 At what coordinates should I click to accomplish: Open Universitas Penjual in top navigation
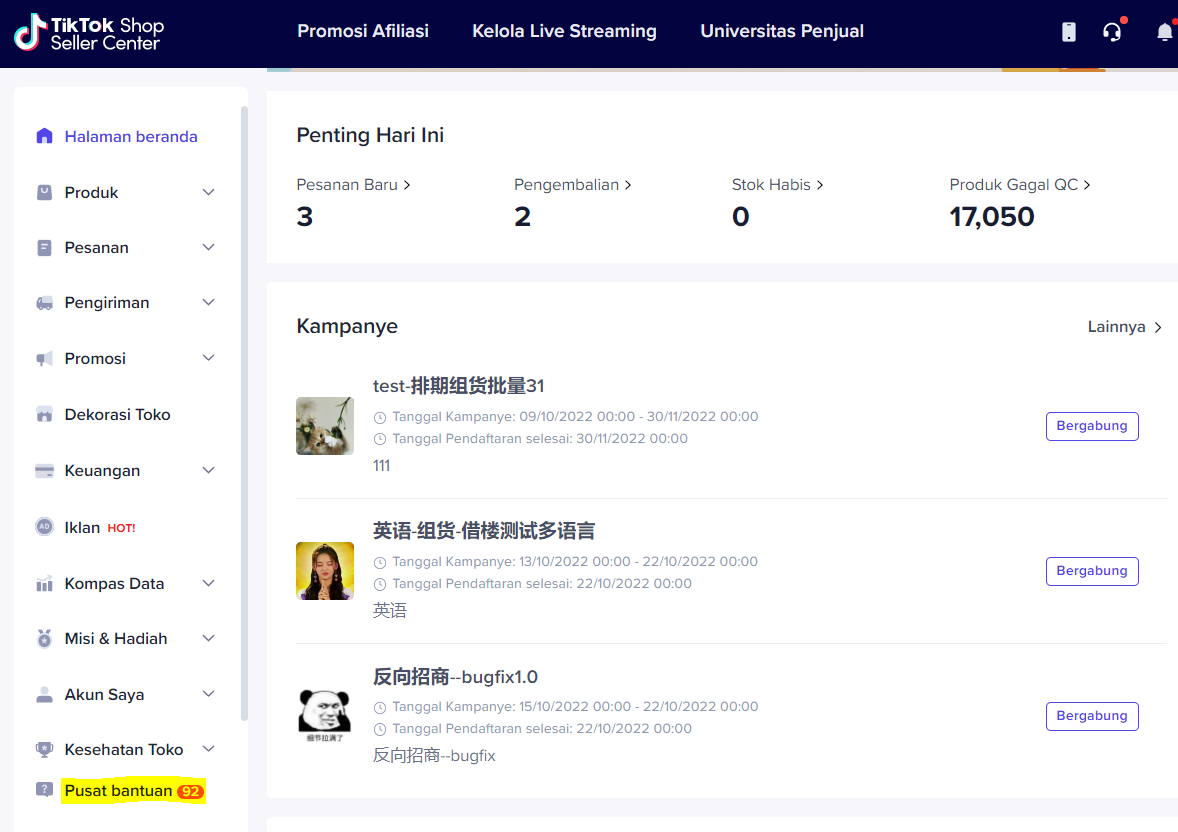782,31
